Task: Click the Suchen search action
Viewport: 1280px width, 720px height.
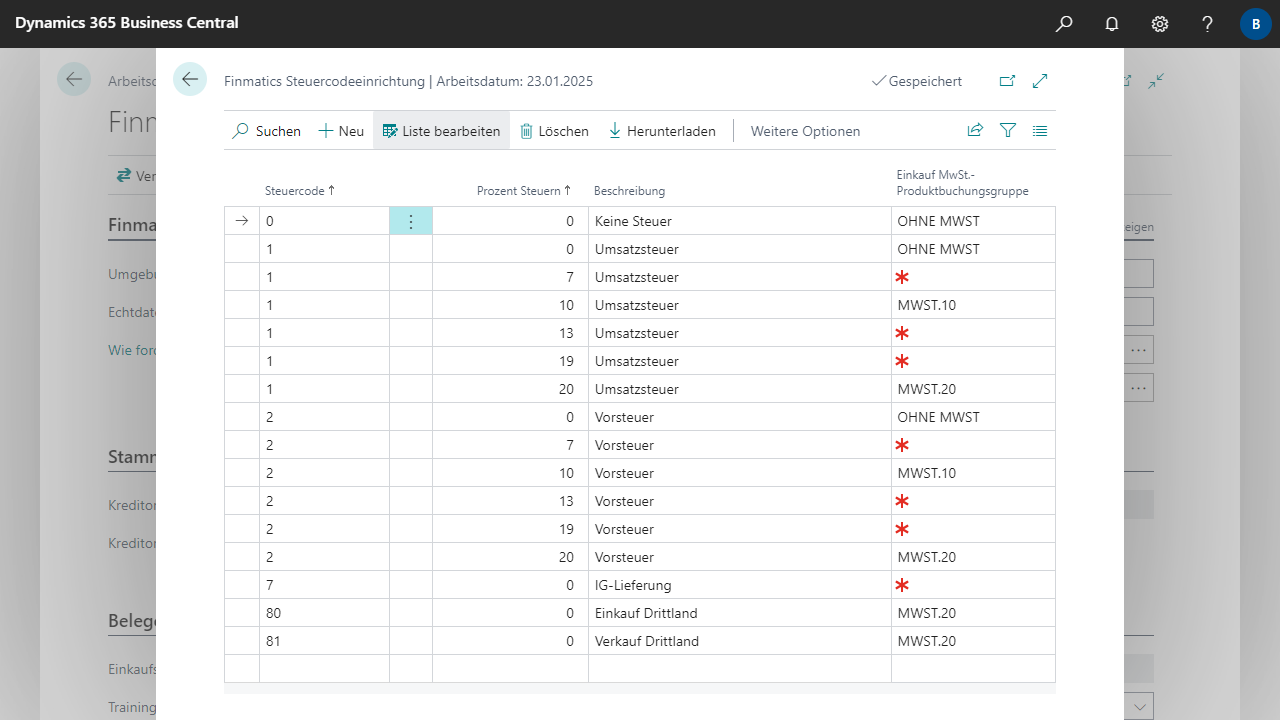Action: point(266,131)
